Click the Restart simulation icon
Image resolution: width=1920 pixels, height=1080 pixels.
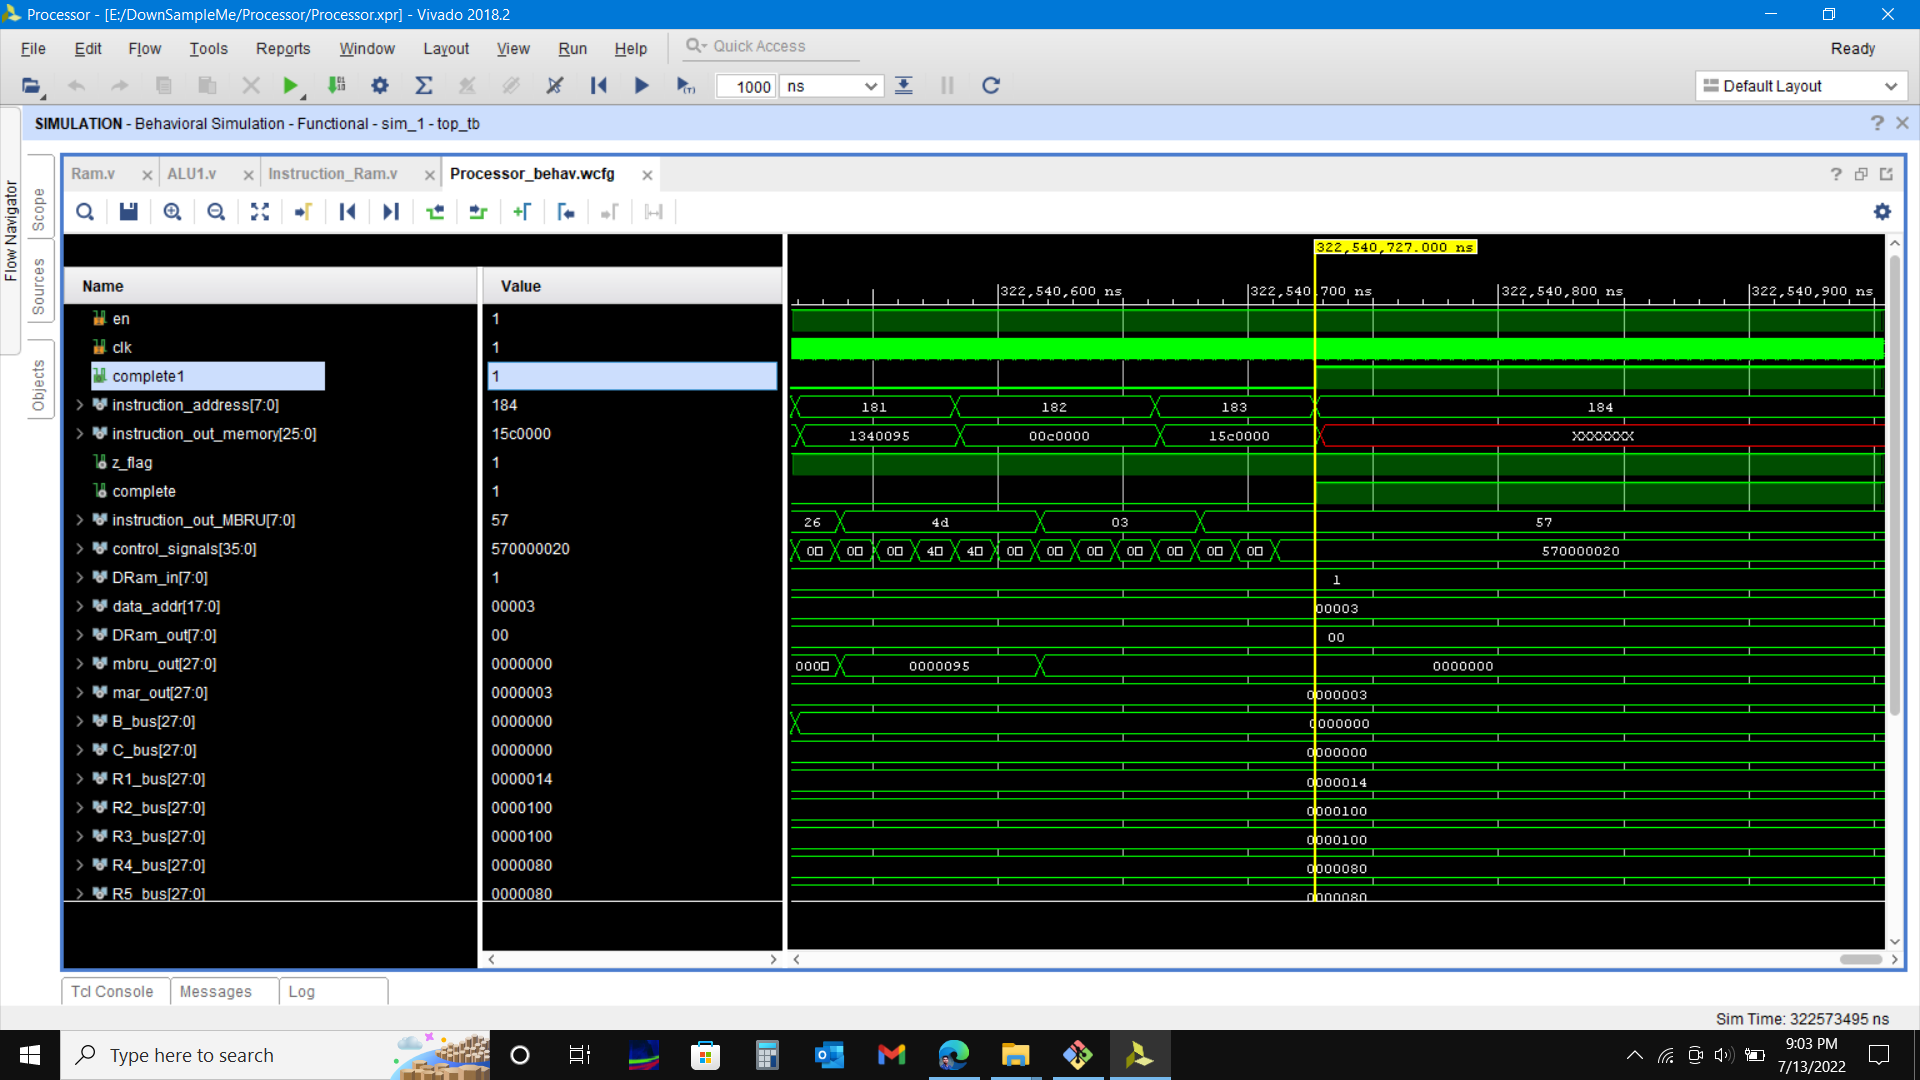coord(598,86)
